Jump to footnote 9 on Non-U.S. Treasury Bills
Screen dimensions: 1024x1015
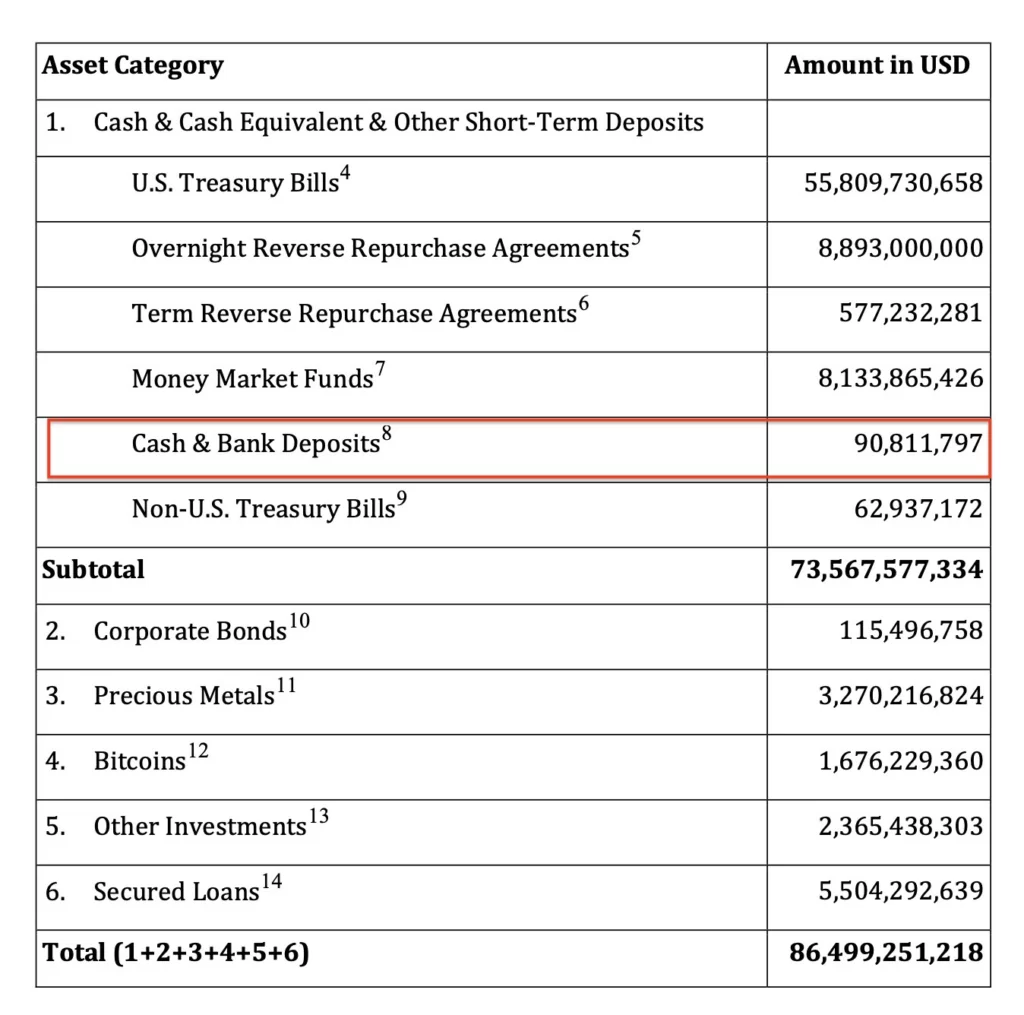click(x=401, y=500)
